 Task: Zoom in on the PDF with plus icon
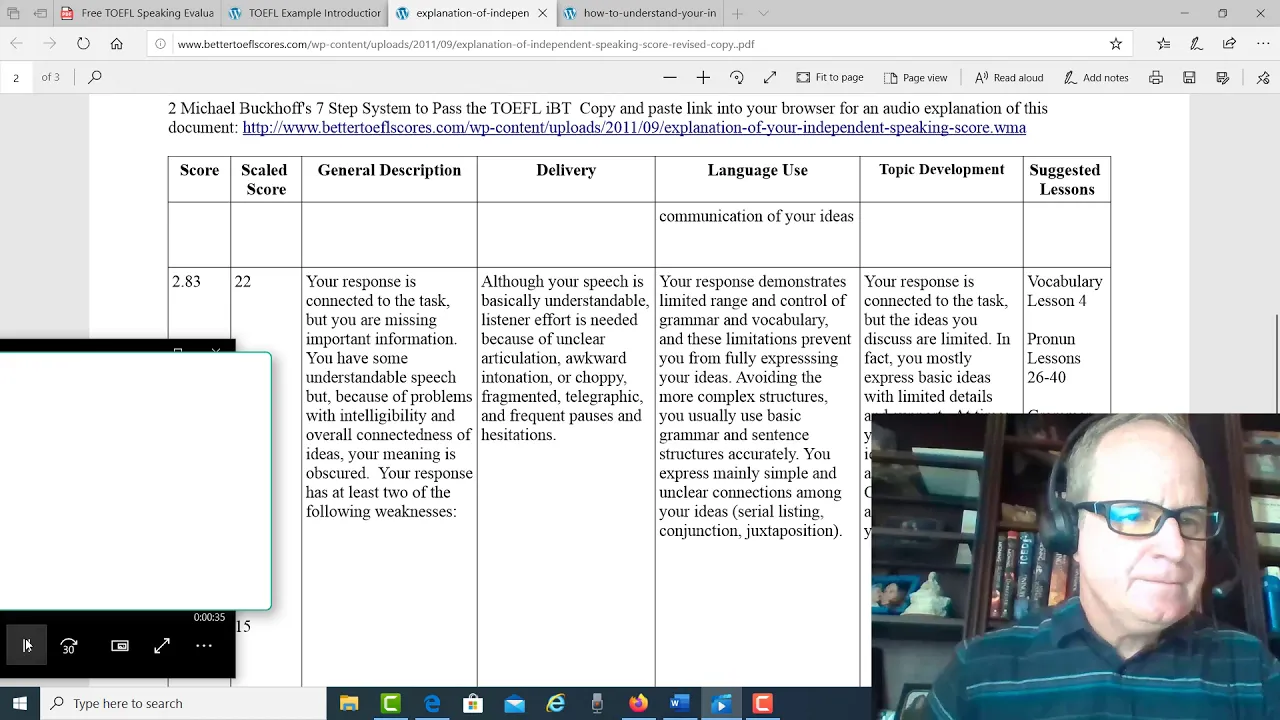point(703,77)
